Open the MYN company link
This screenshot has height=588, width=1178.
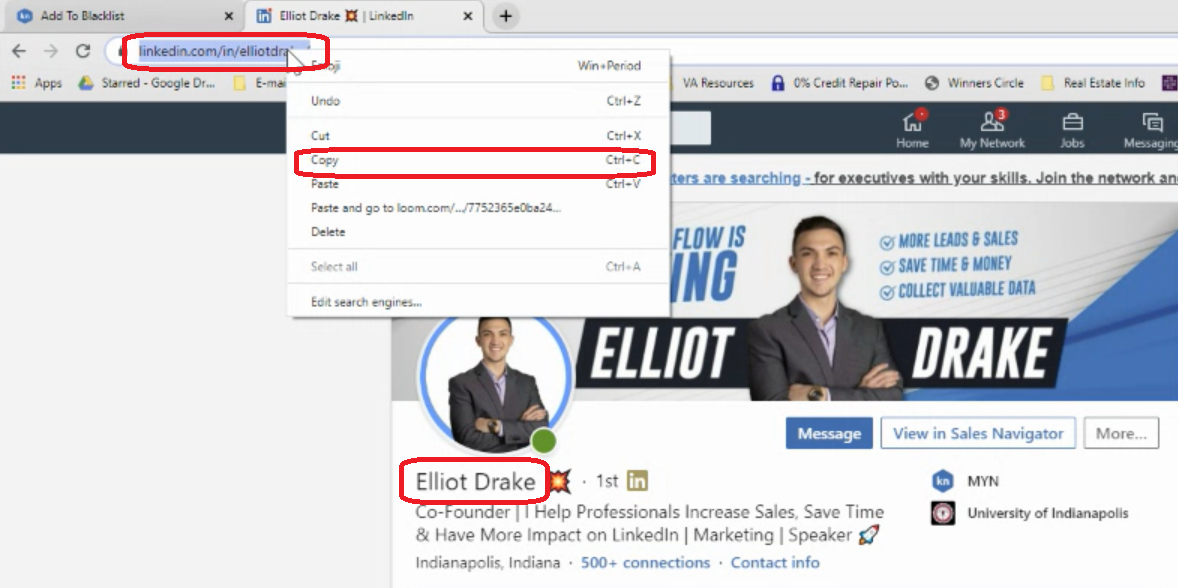983,481
